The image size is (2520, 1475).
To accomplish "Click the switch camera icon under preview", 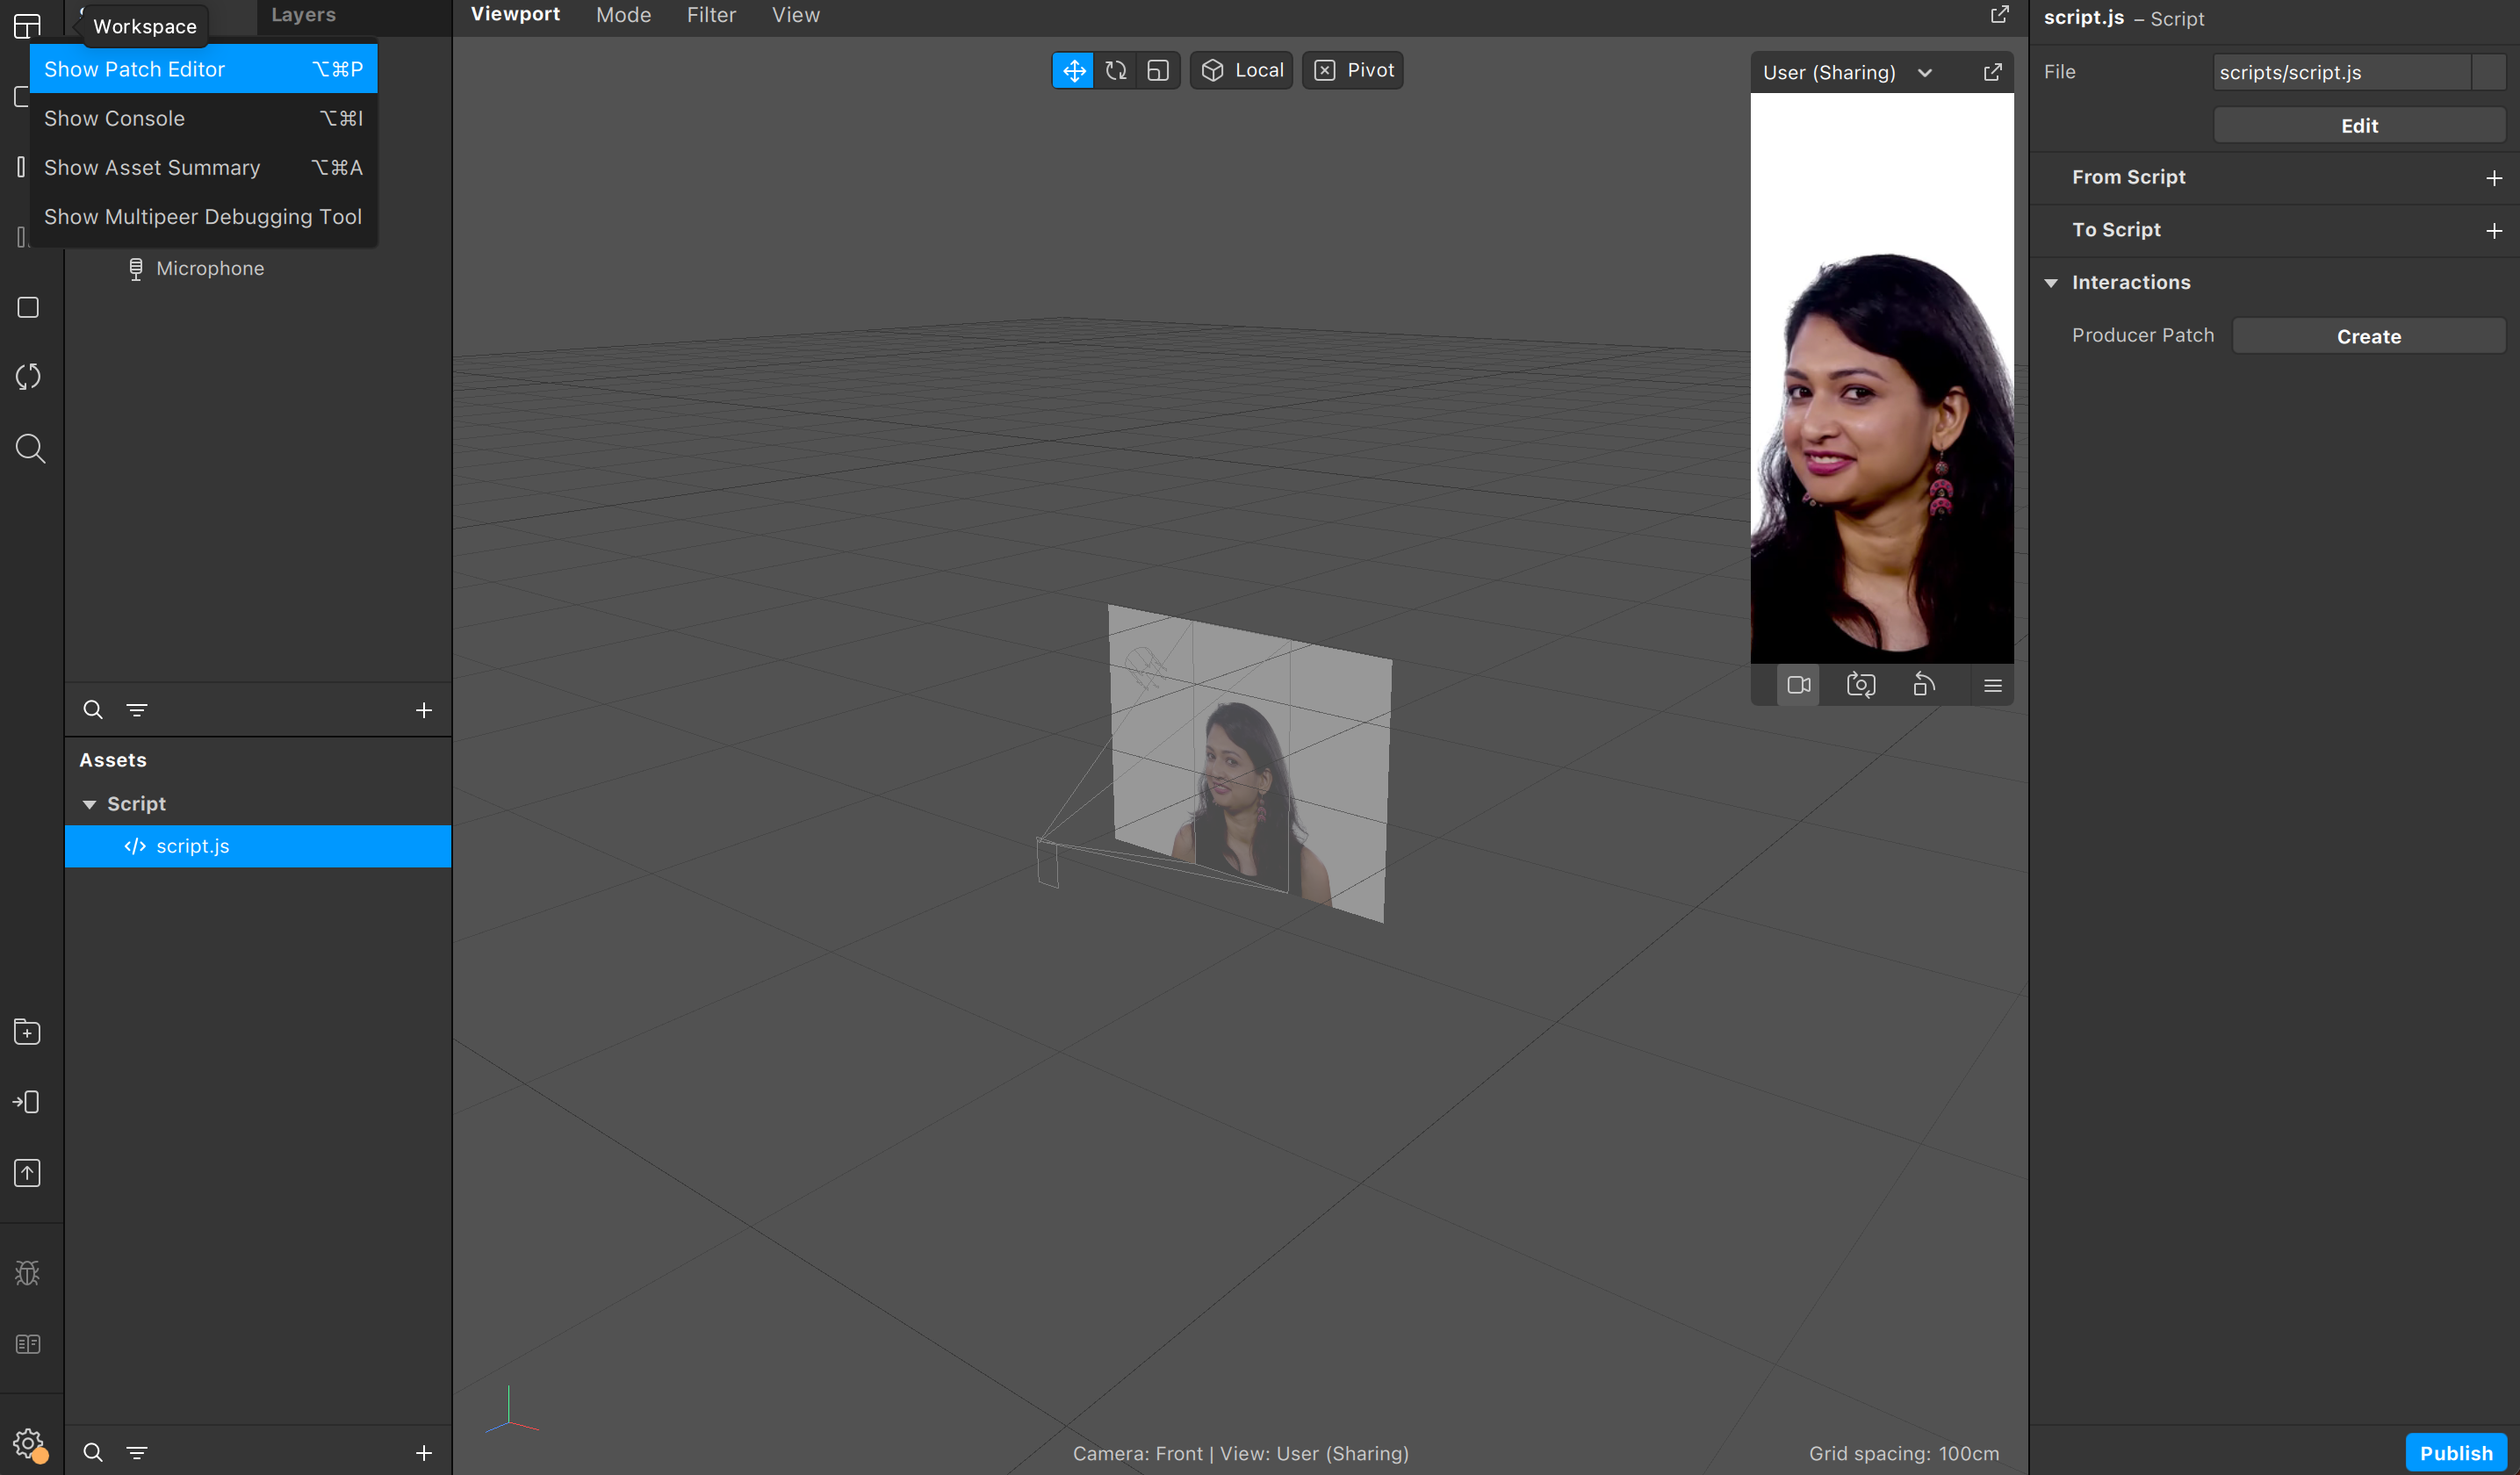I will coord(1860,685).
